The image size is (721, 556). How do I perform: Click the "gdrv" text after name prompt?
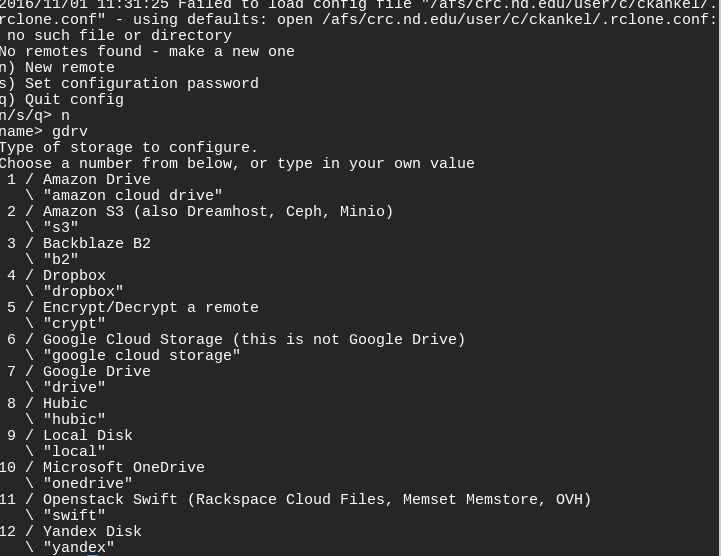(x=70, y=132)
